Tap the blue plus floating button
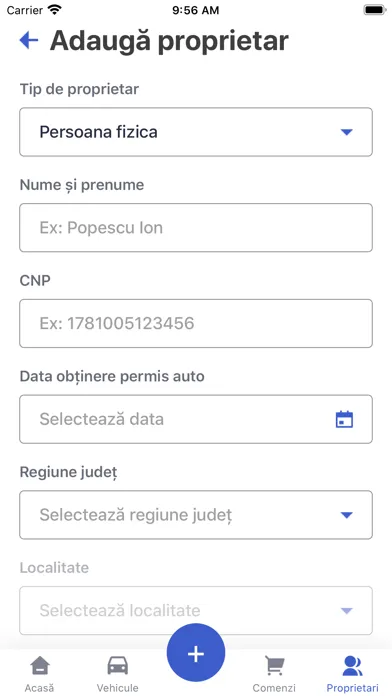Viewport: 392px width, 696px height. (196, 652)
